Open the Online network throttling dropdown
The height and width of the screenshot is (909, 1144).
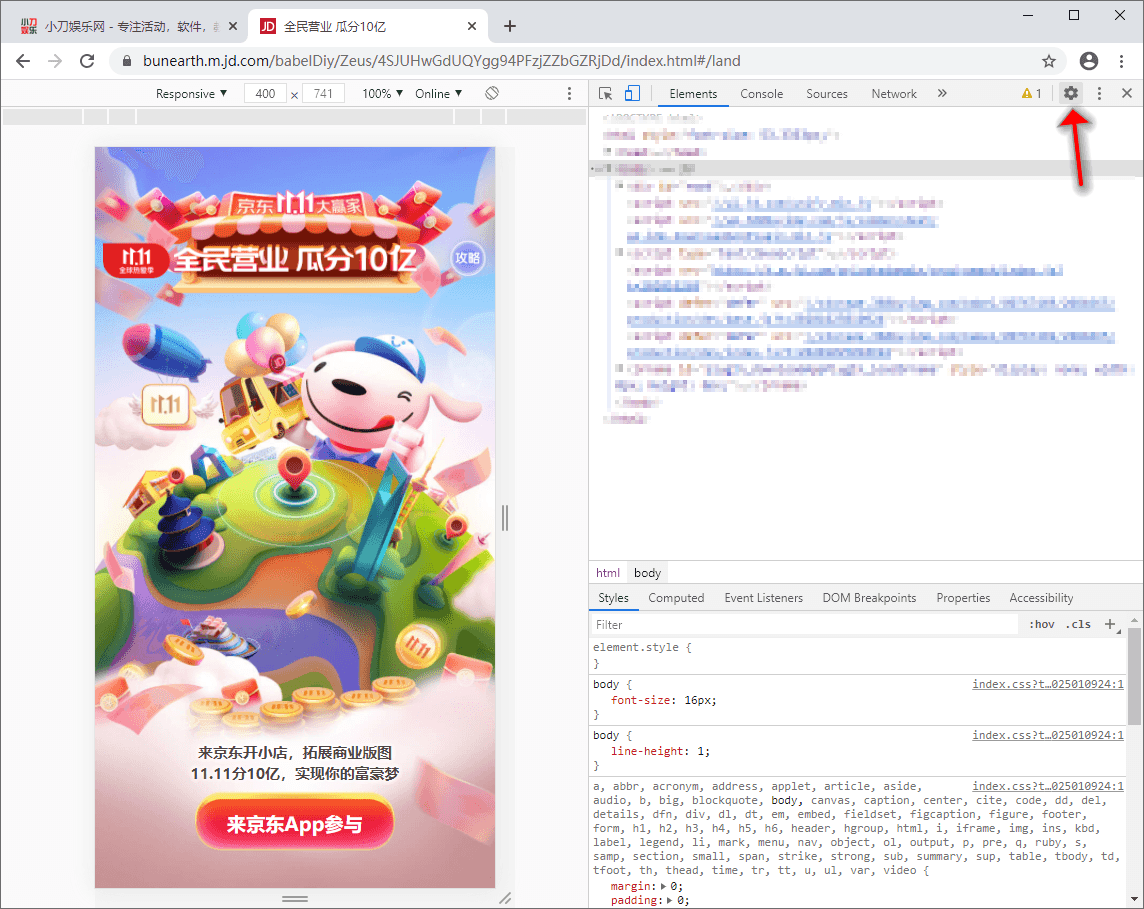(437, 93)
